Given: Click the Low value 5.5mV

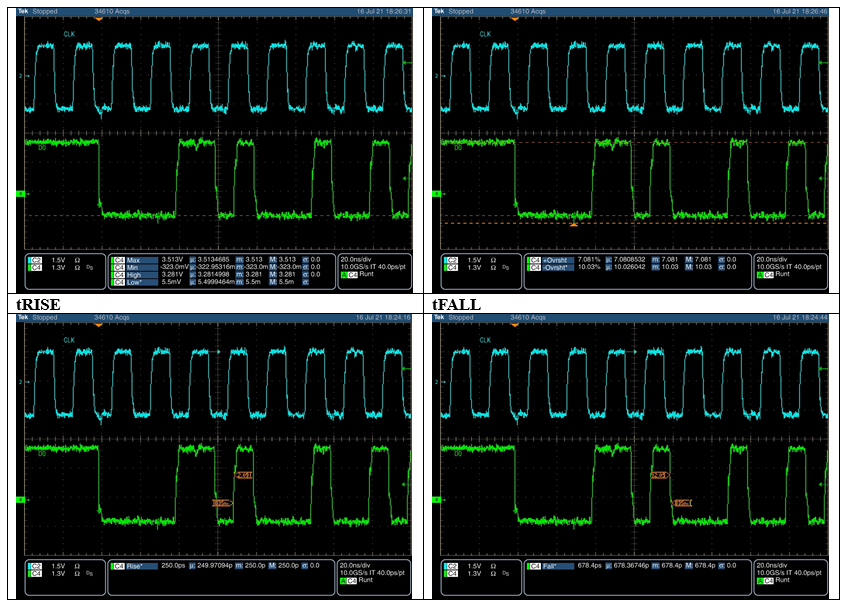Looking at the screenshot, I should [172, 282].
